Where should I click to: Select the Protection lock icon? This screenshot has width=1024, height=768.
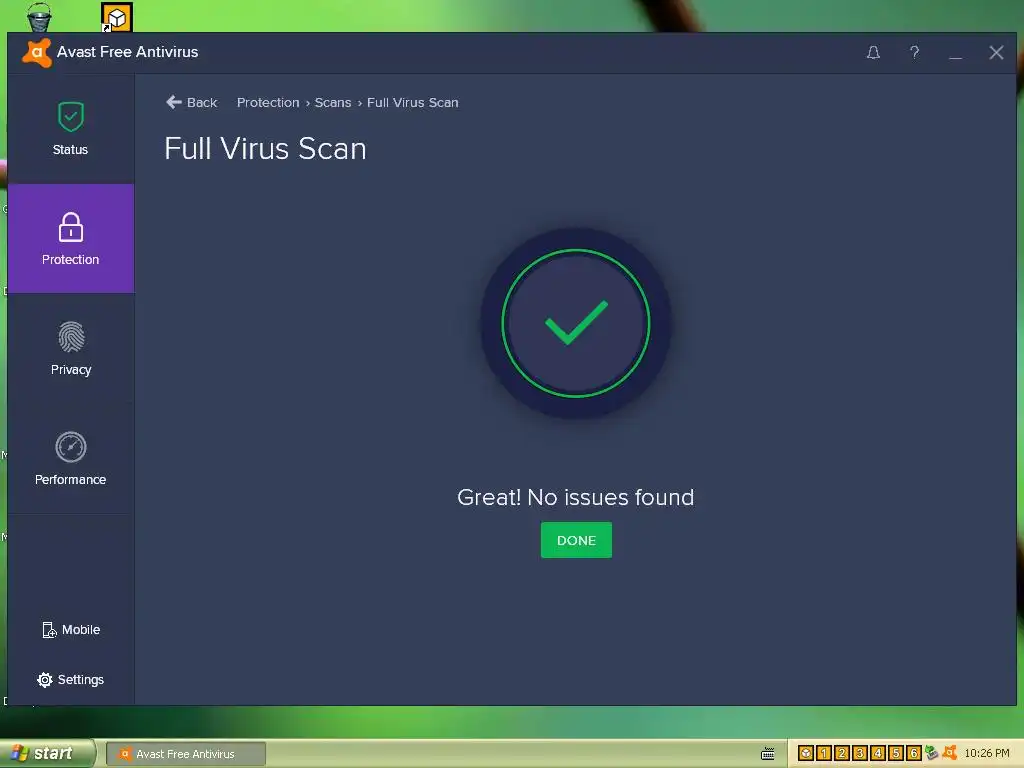(x=71, y=227)
